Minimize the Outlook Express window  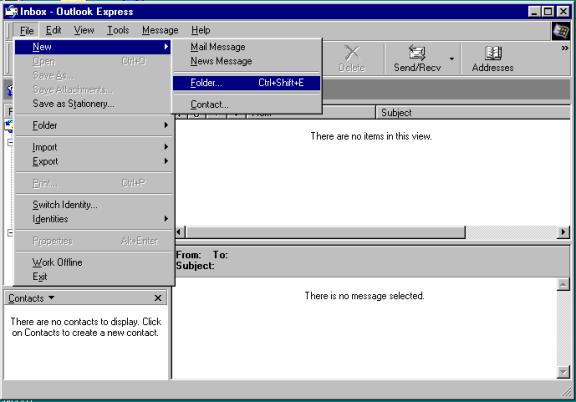pyautogui.click(x=534, y=11)
